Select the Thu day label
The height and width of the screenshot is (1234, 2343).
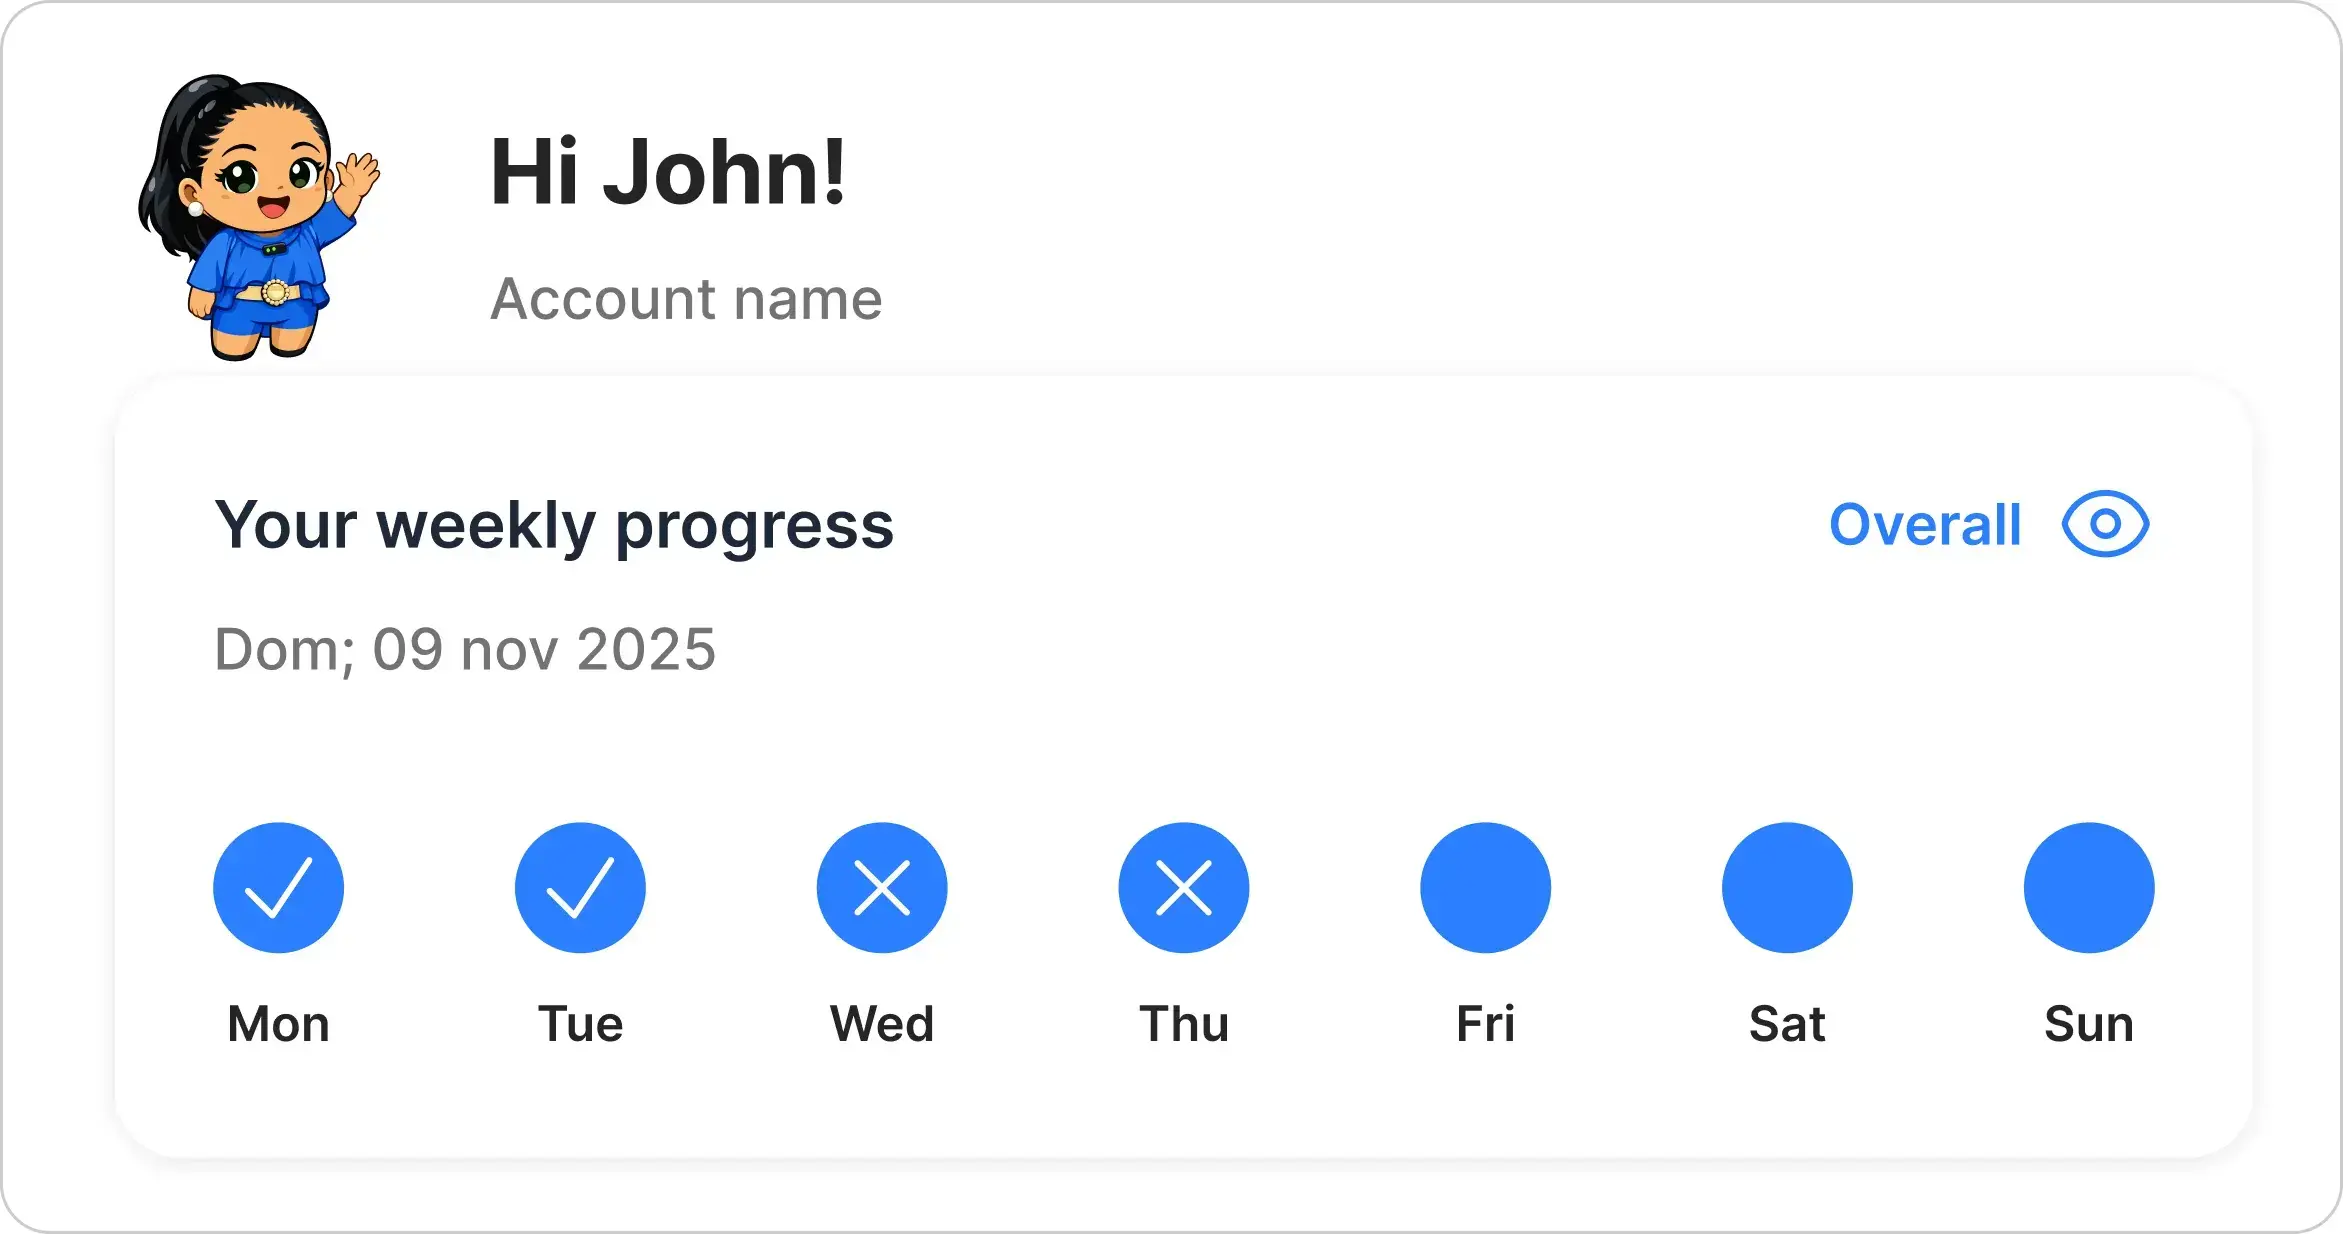click(1184, 1024)
